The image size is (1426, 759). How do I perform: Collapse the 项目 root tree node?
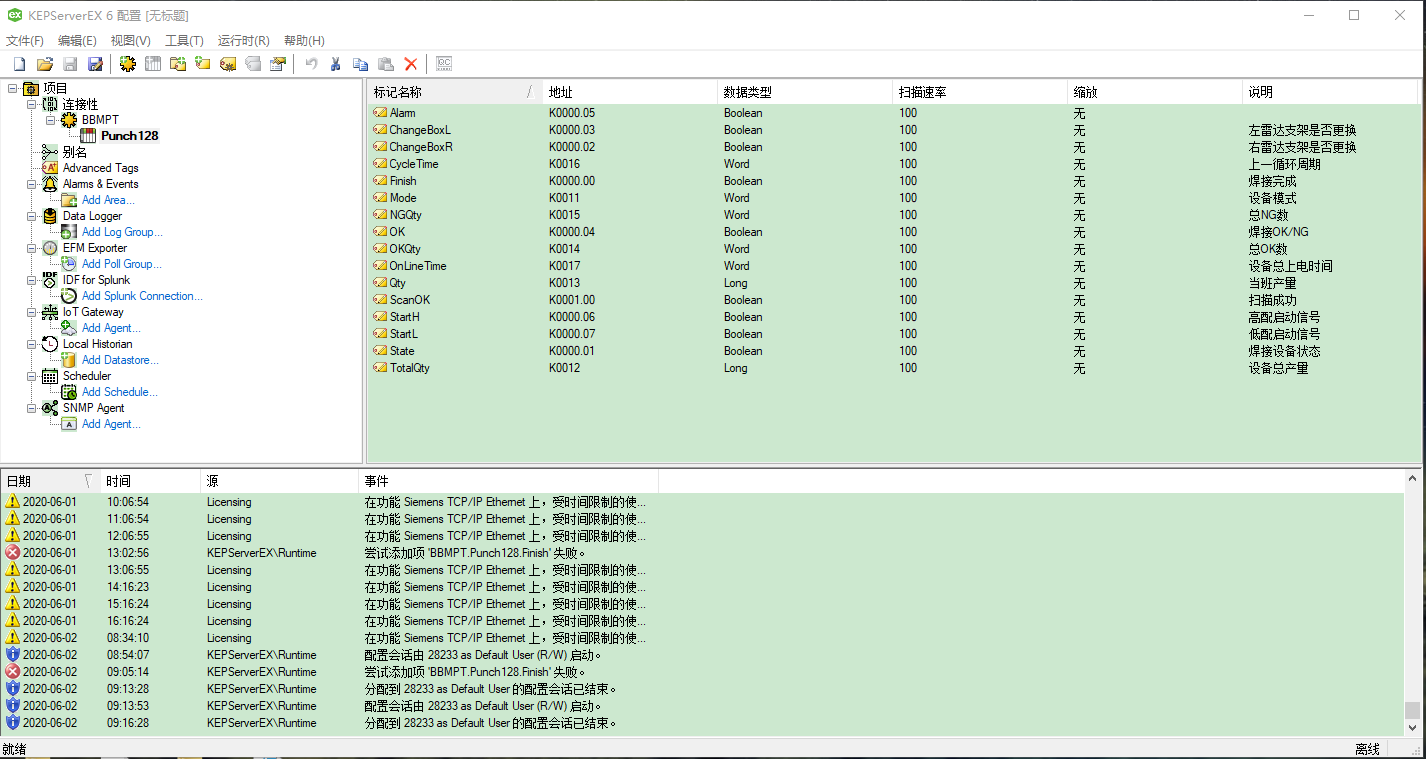[x=13, y=88]
